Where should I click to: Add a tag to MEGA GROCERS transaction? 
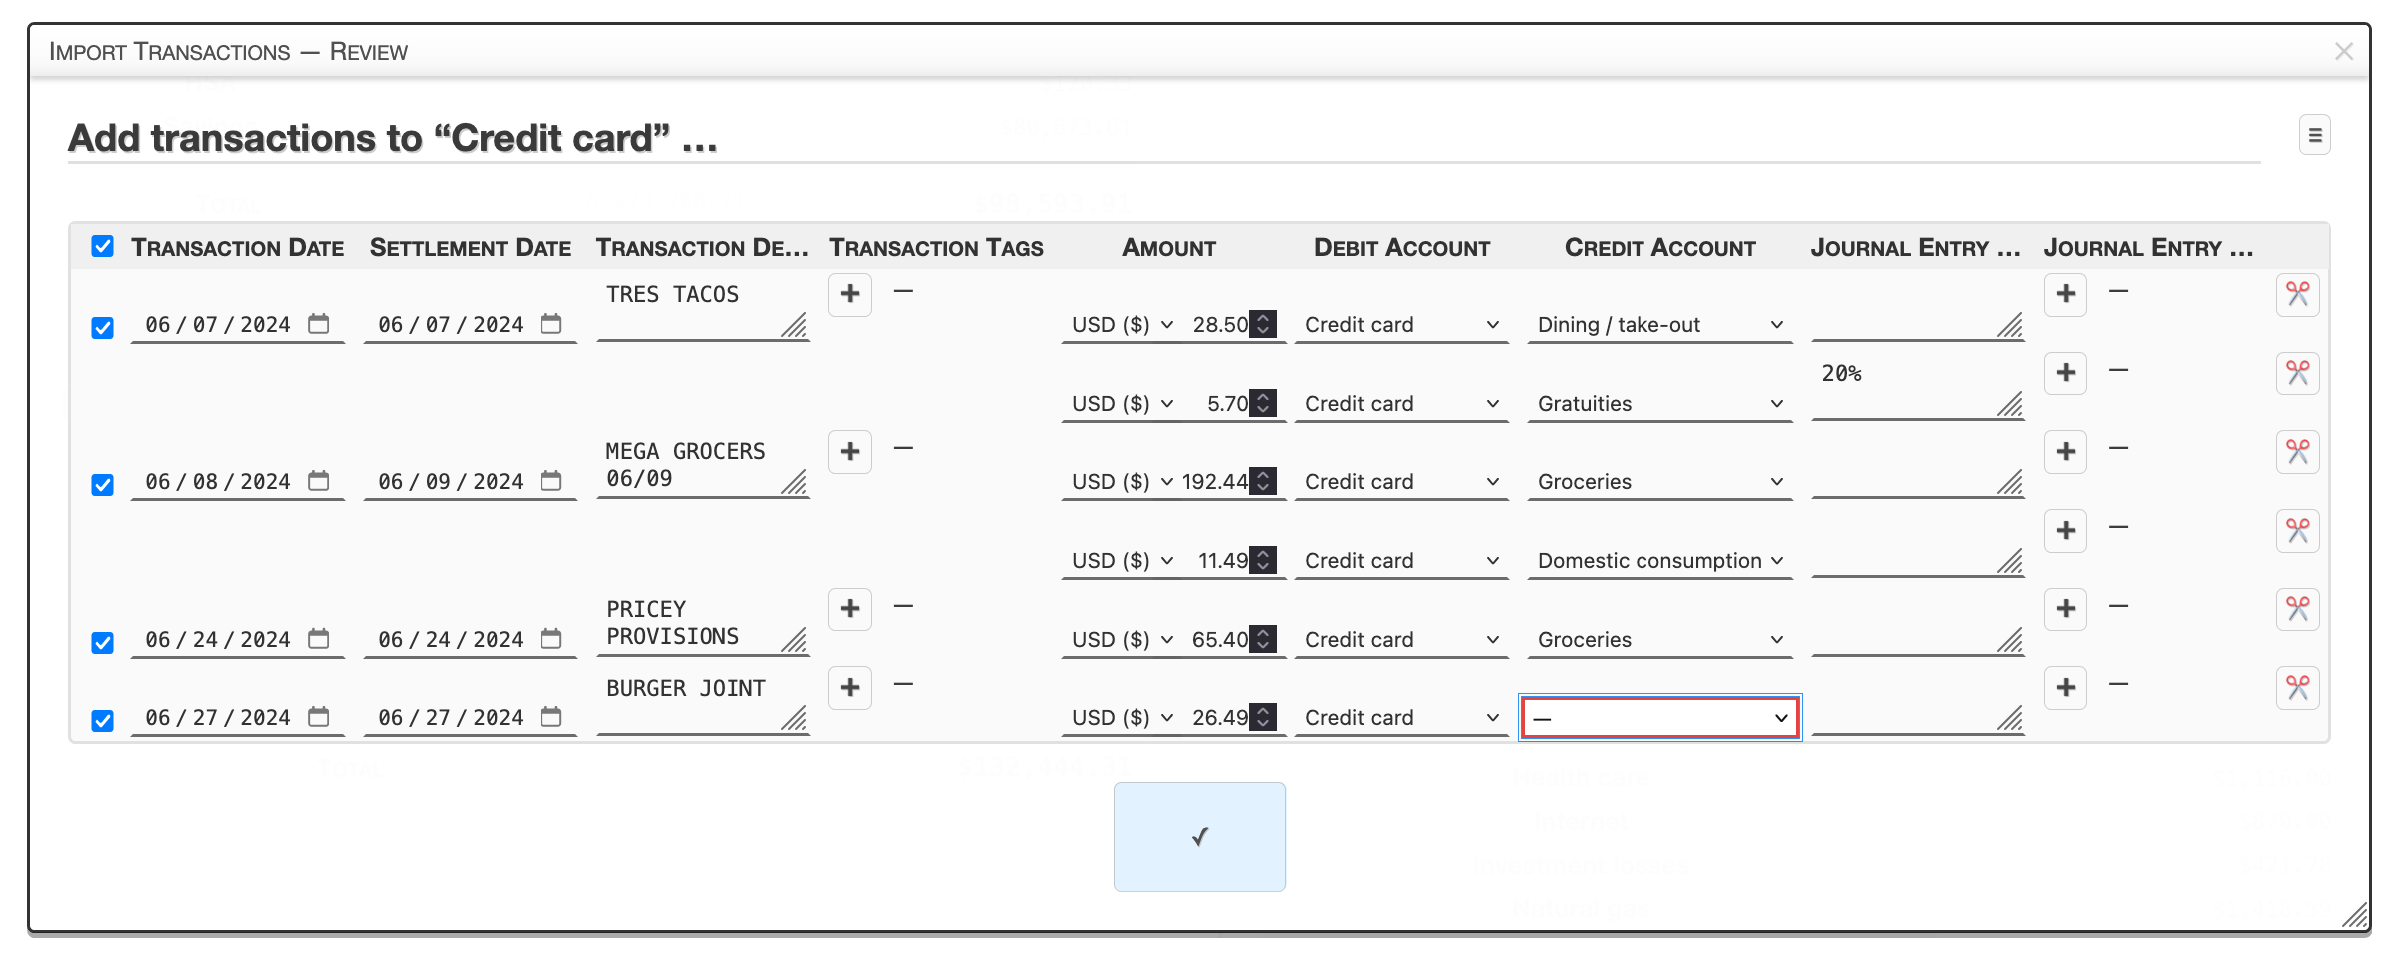point(850,452)
